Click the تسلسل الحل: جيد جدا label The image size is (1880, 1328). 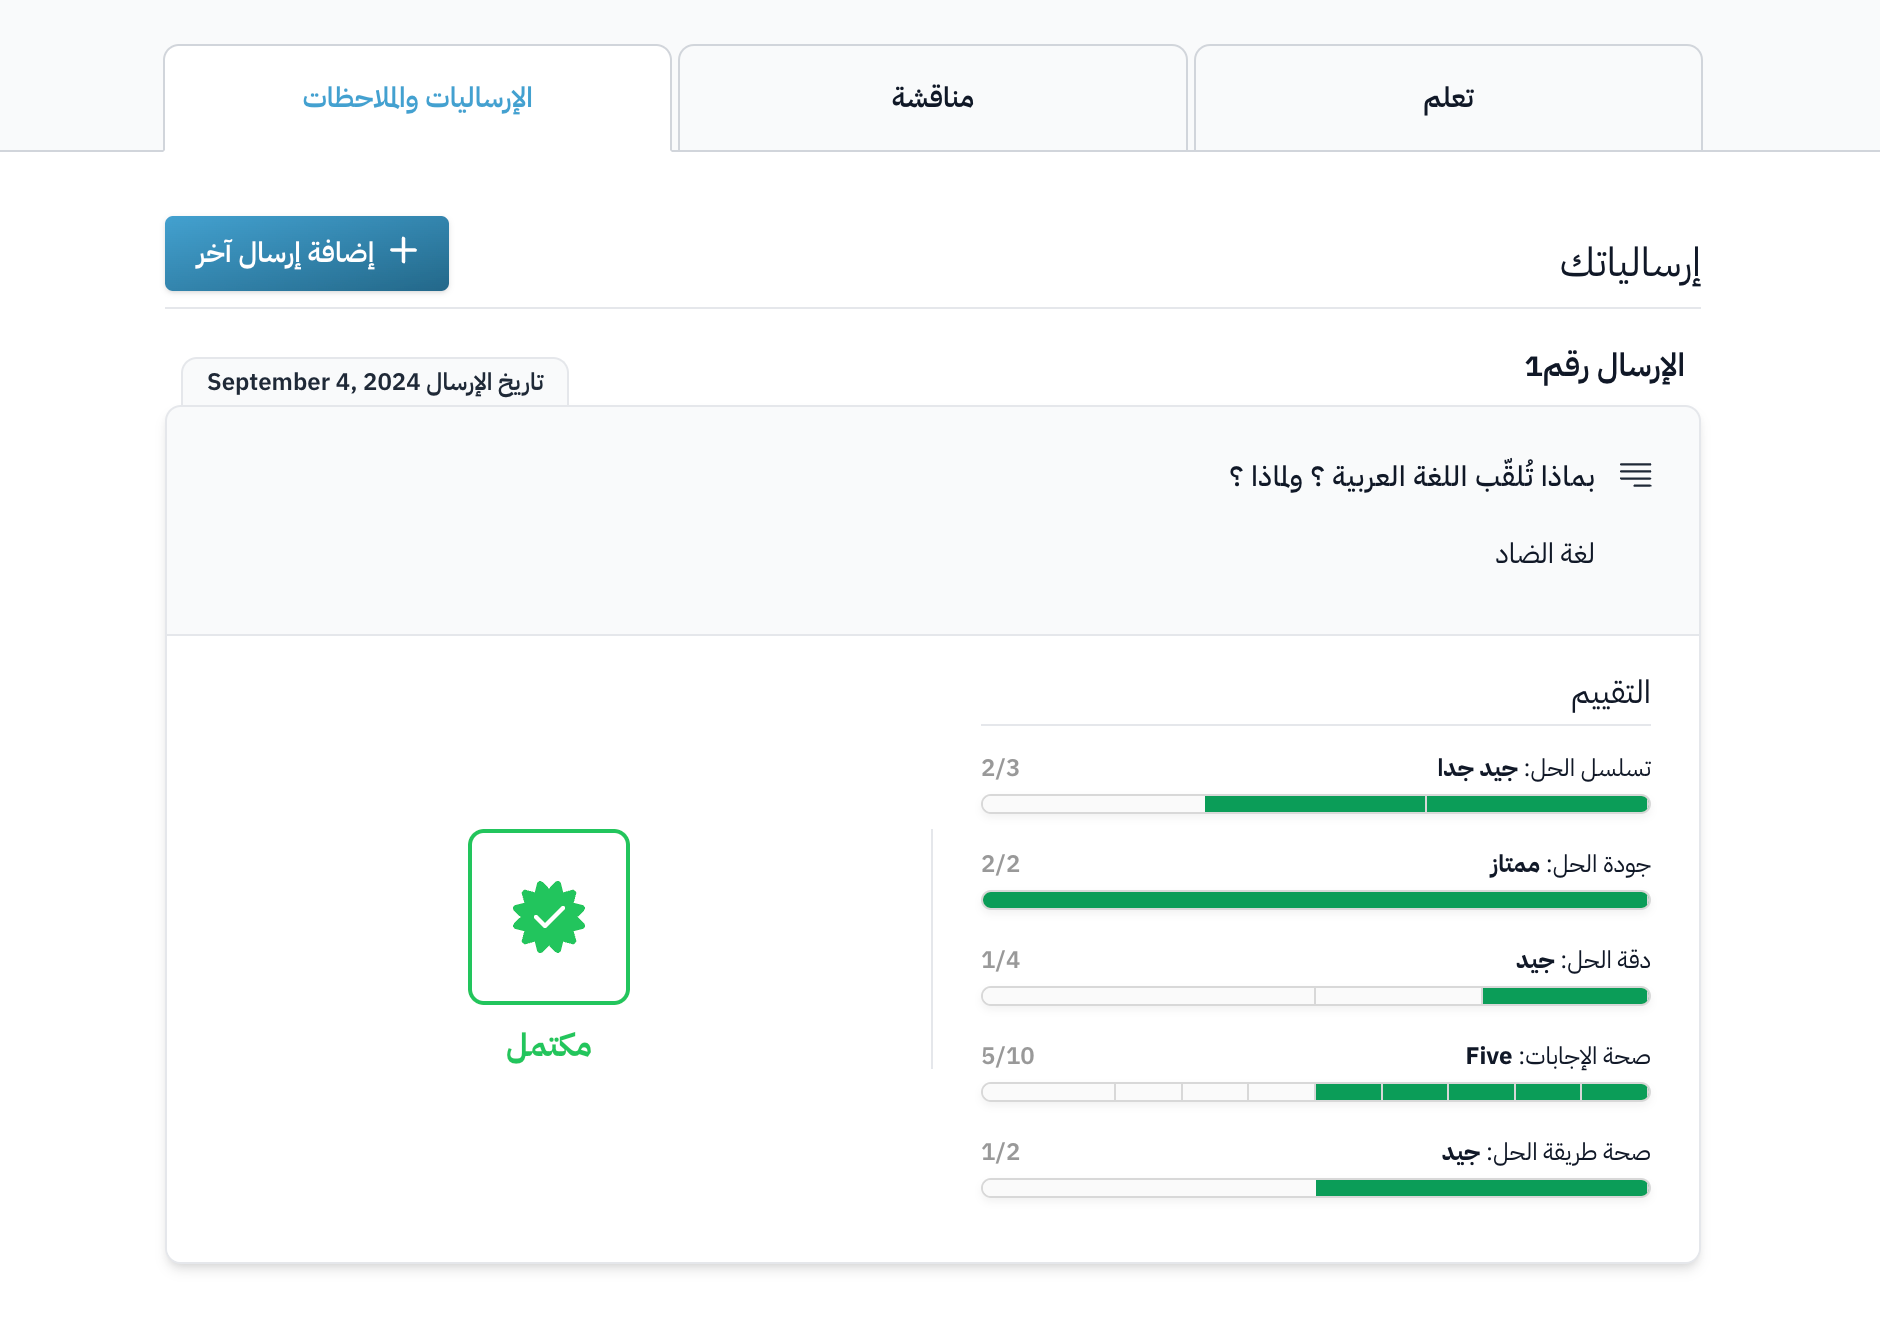tap(1544, 768)
